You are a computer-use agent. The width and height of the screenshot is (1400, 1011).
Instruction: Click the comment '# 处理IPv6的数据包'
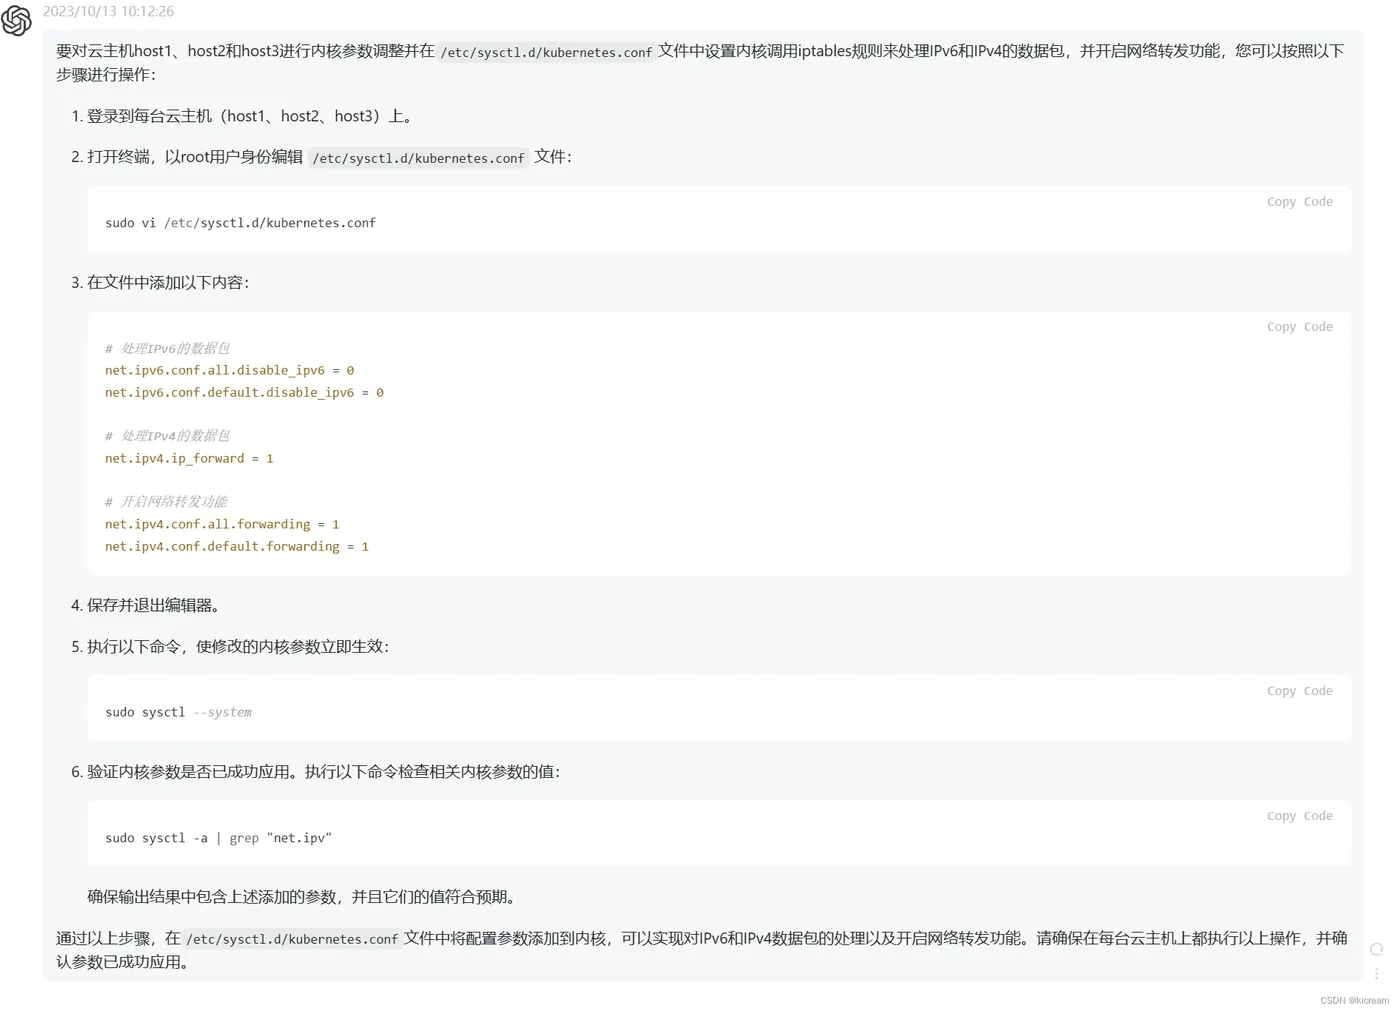167,348
